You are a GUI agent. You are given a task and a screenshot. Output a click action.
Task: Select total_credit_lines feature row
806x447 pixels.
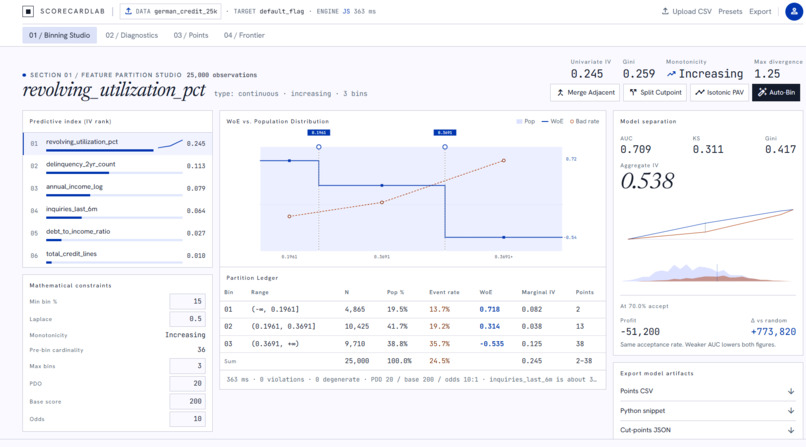[118, 255]
